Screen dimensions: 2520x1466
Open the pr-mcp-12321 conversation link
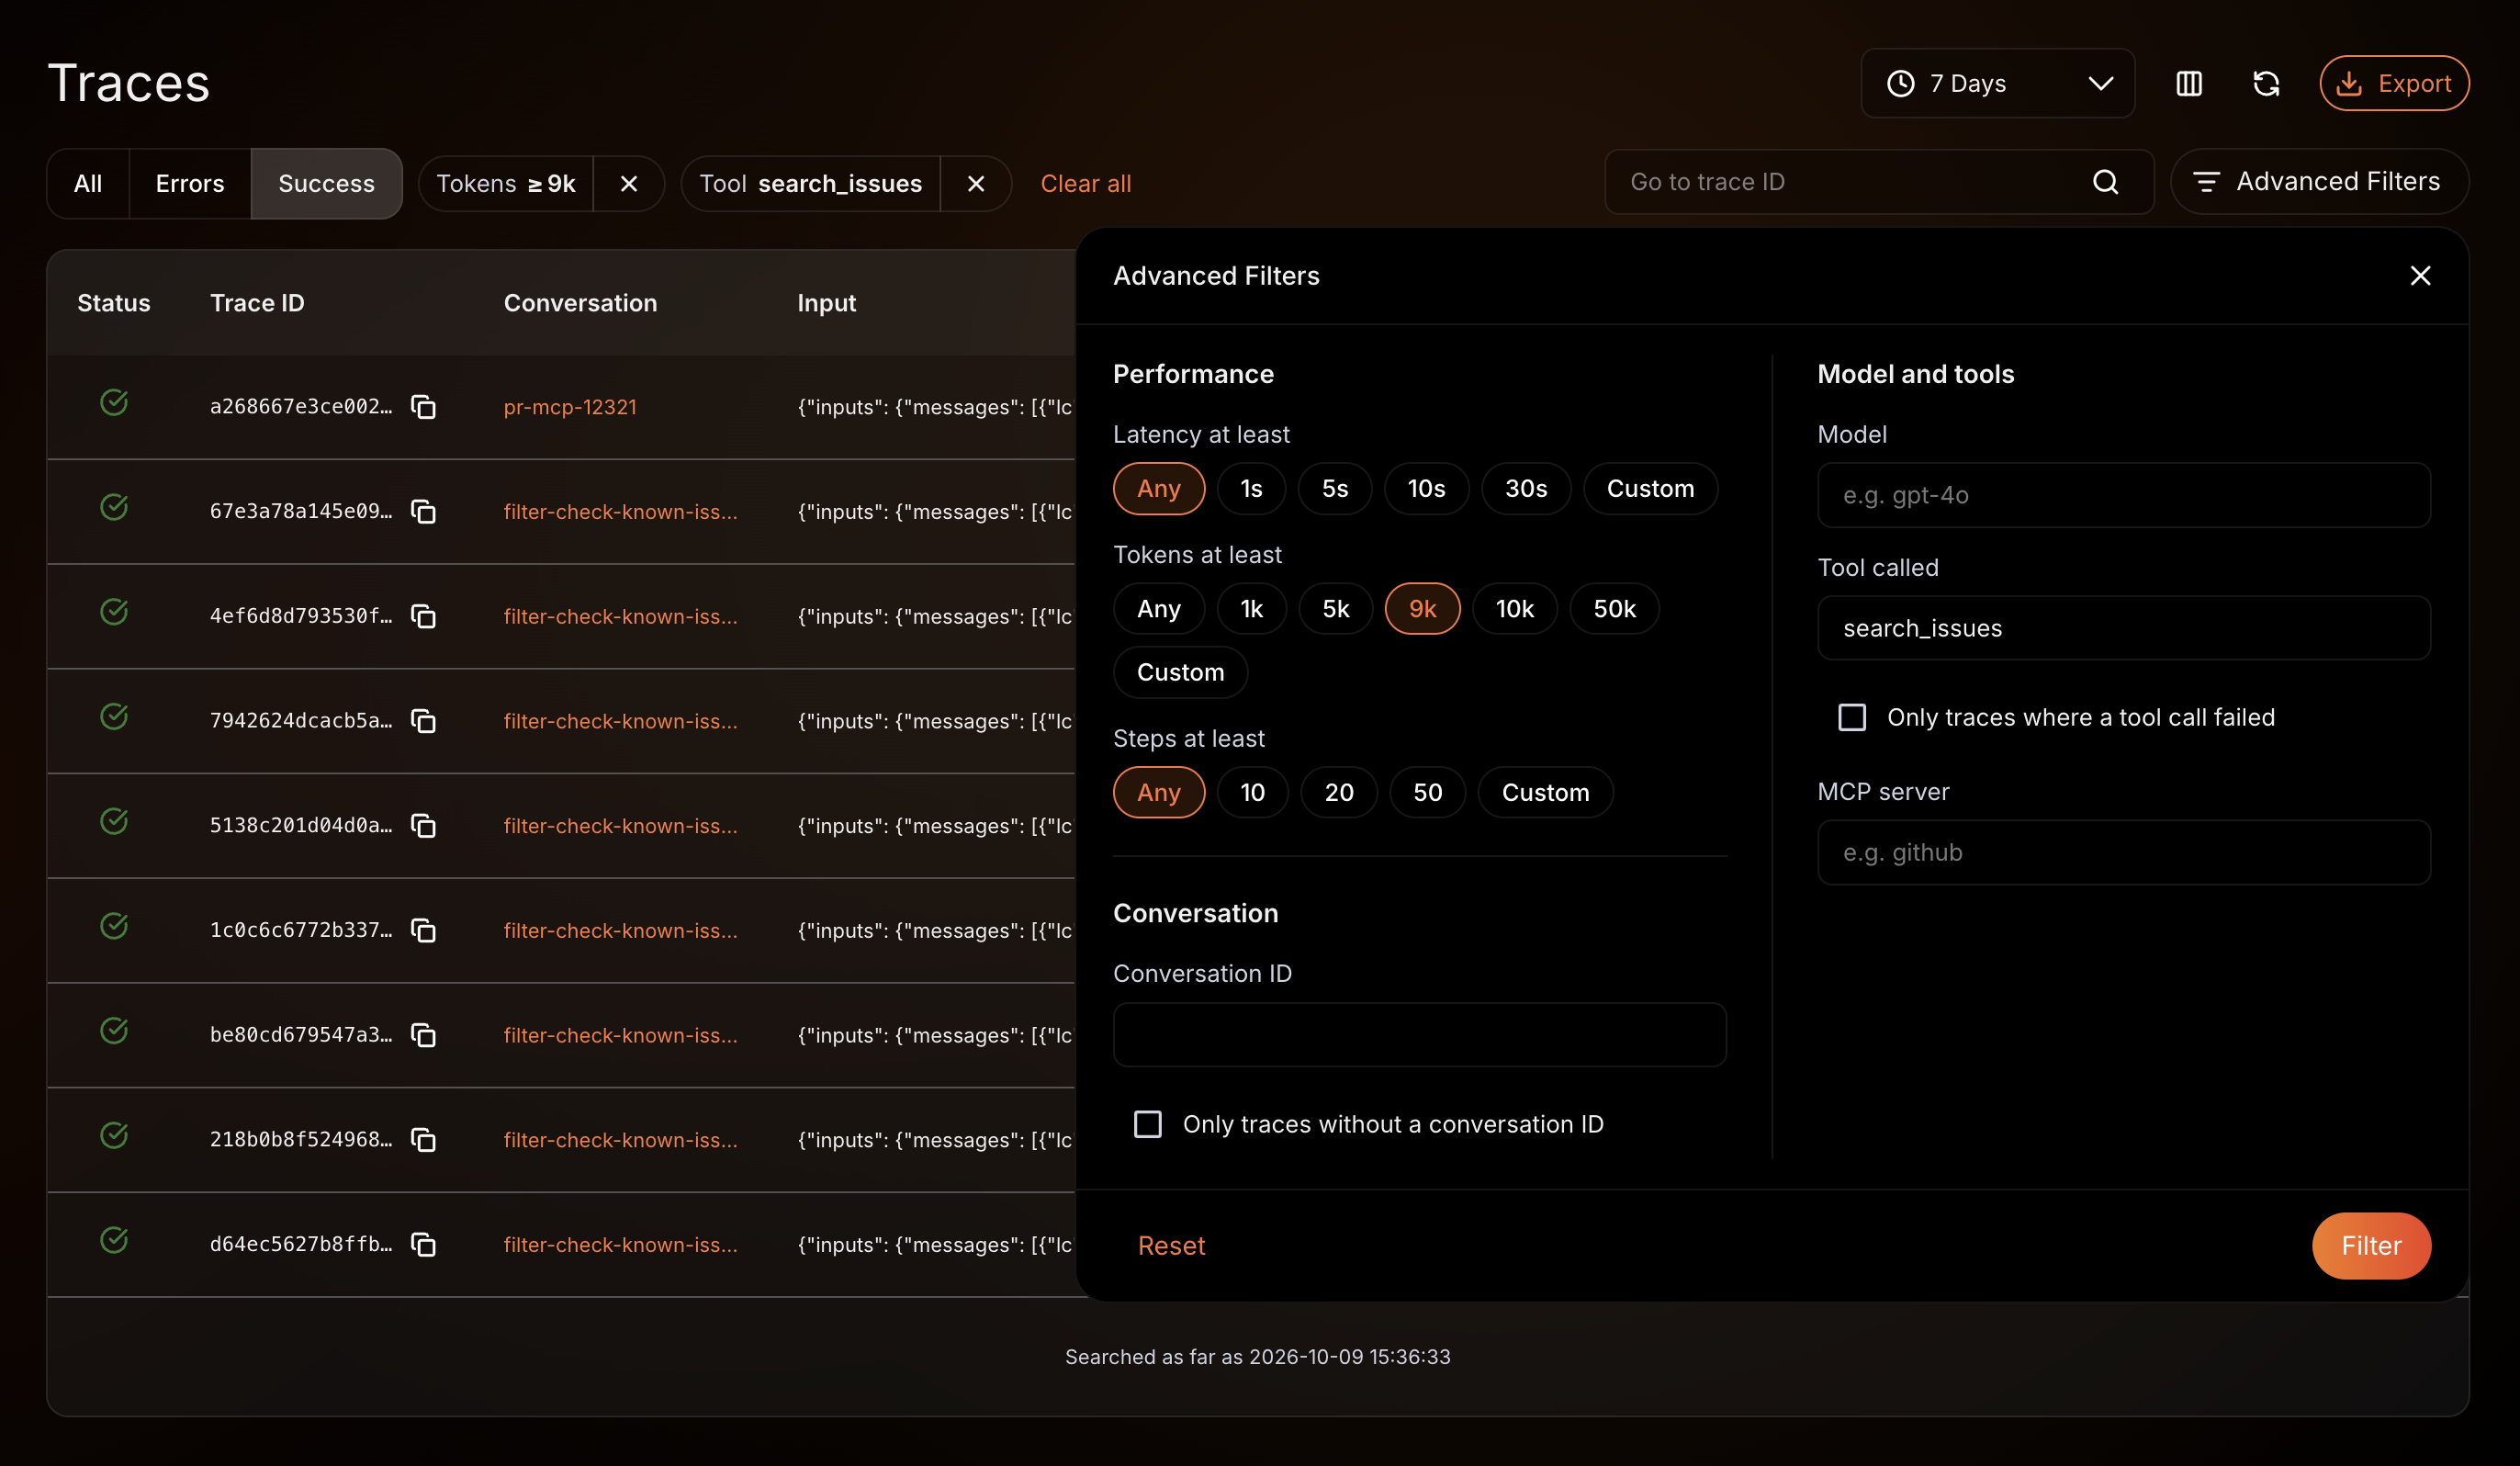[570, 407]
